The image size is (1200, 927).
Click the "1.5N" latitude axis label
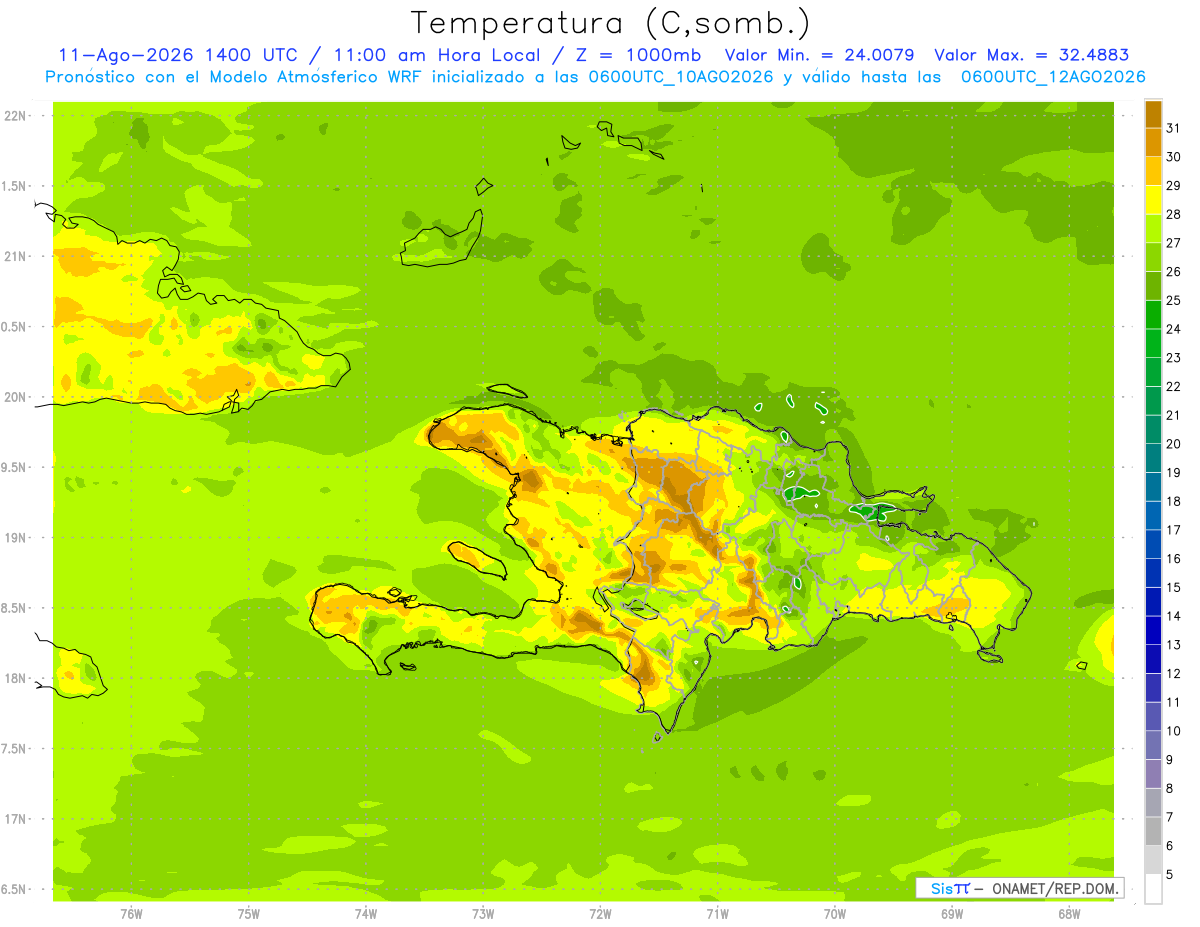coord(14,186)
